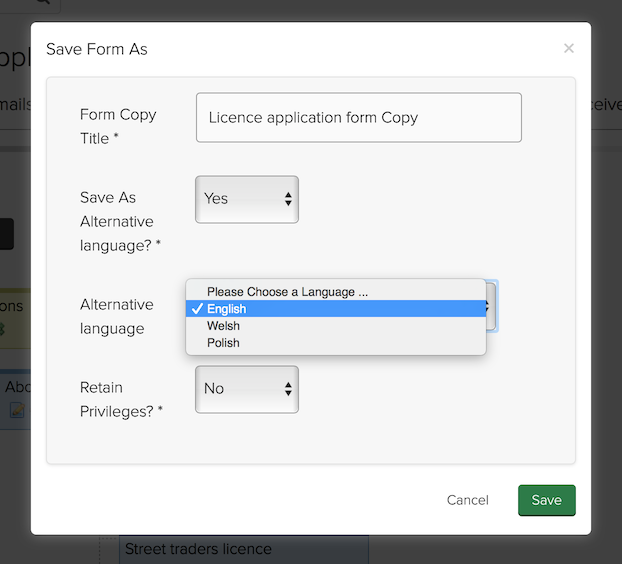
Task: Open the Save As Alternative language dropdown
Action: 247,199
